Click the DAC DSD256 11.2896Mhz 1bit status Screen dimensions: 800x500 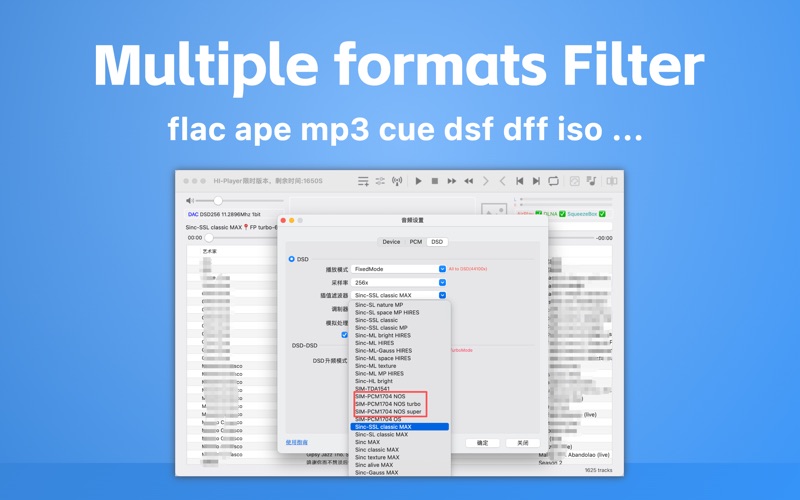point(224,214)
